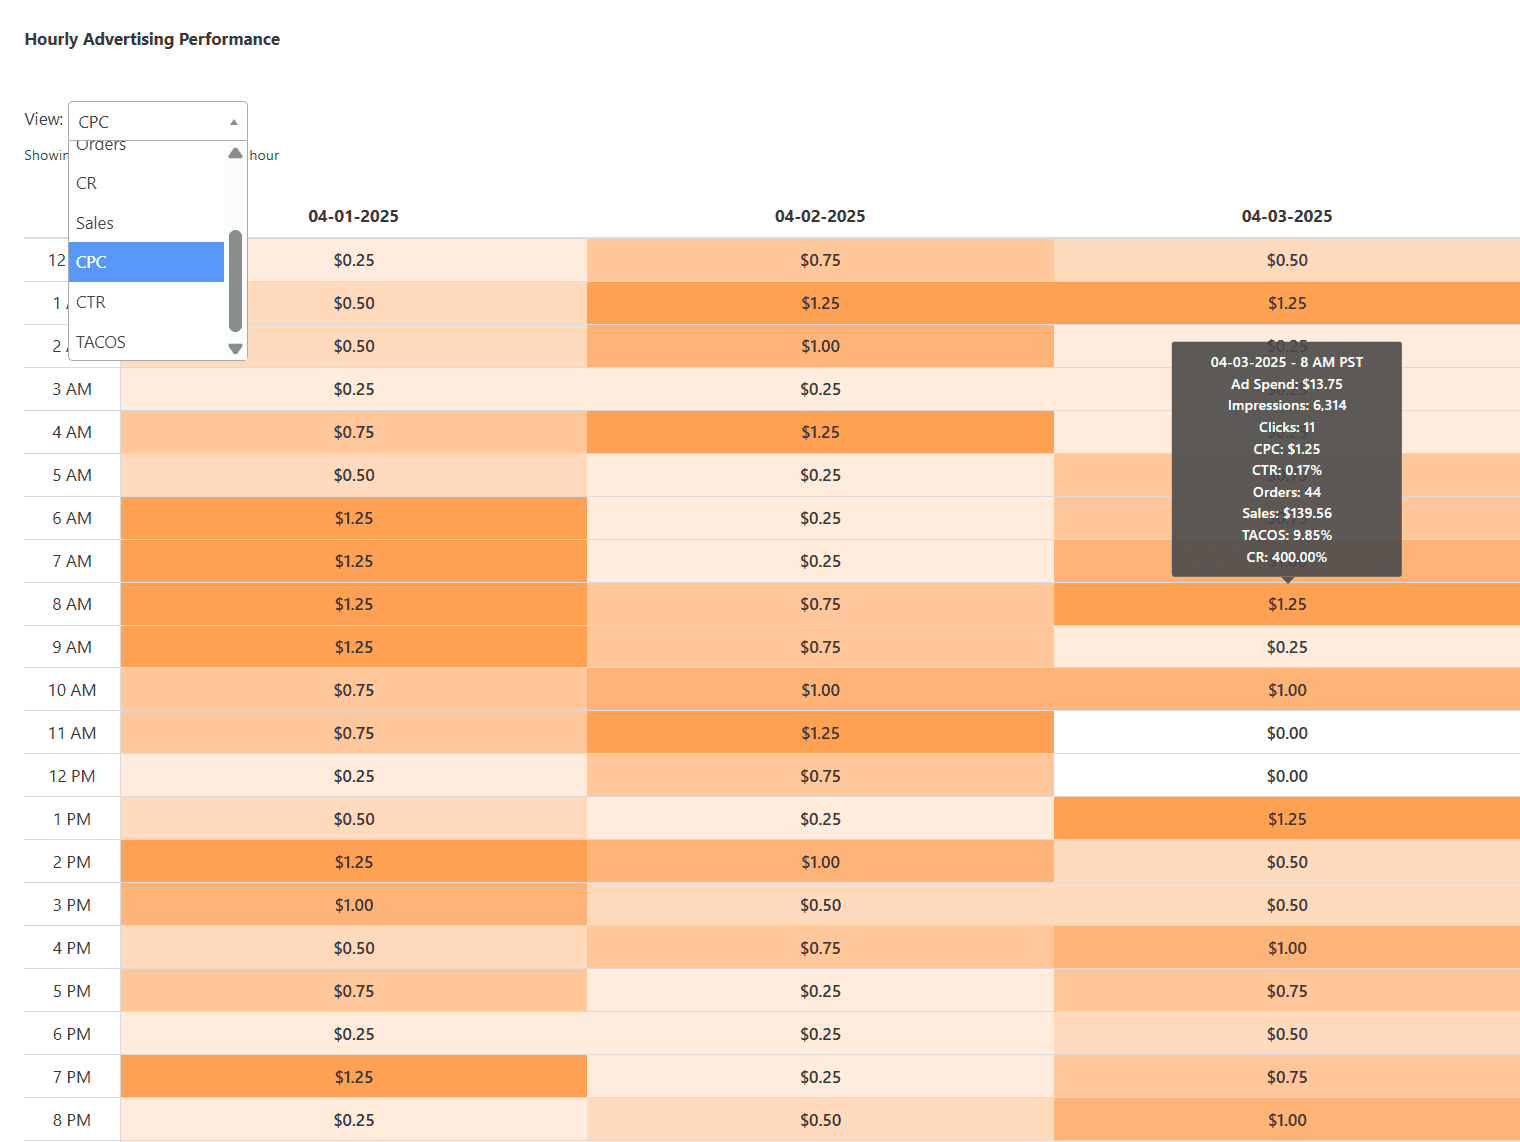This screenshot has height=1142, width=1520.
Task: Click the 12 PM row label
Action: tap(71, 775)
